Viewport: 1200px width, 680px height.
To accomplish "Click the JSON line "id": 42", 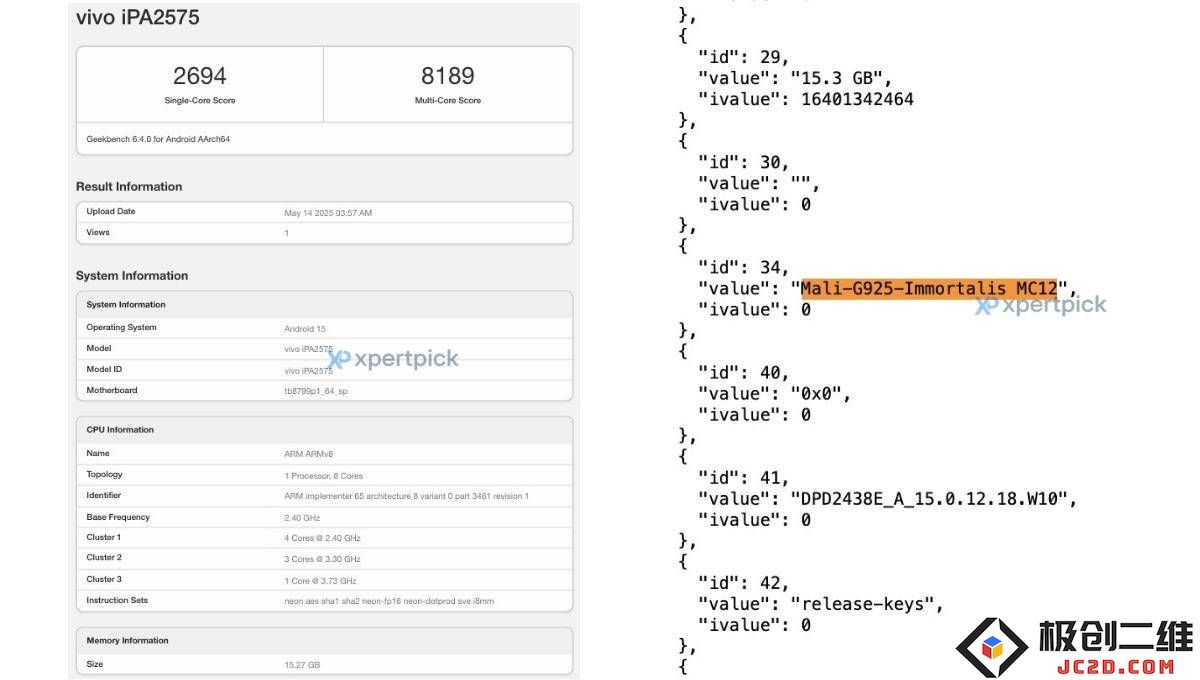I will [744, 583].
